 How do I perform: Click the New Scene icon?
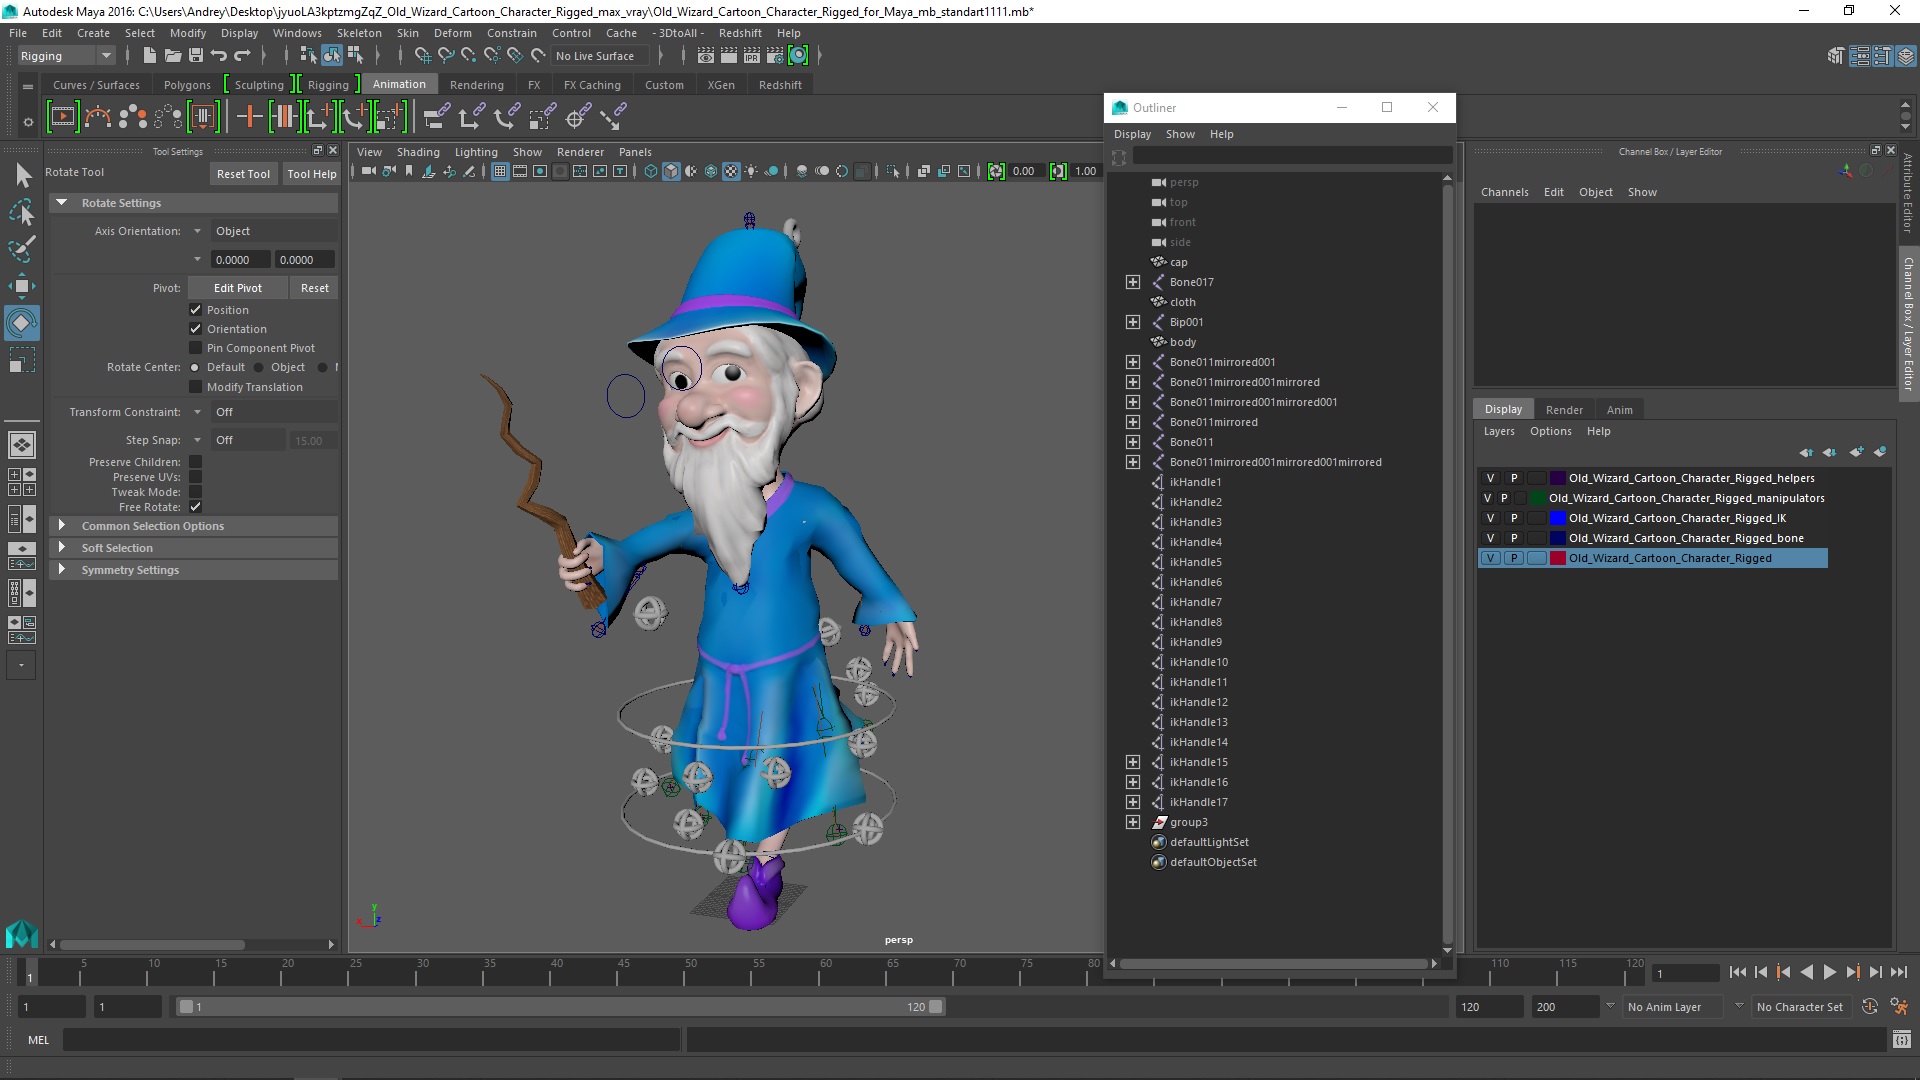(x=149, y=56)
